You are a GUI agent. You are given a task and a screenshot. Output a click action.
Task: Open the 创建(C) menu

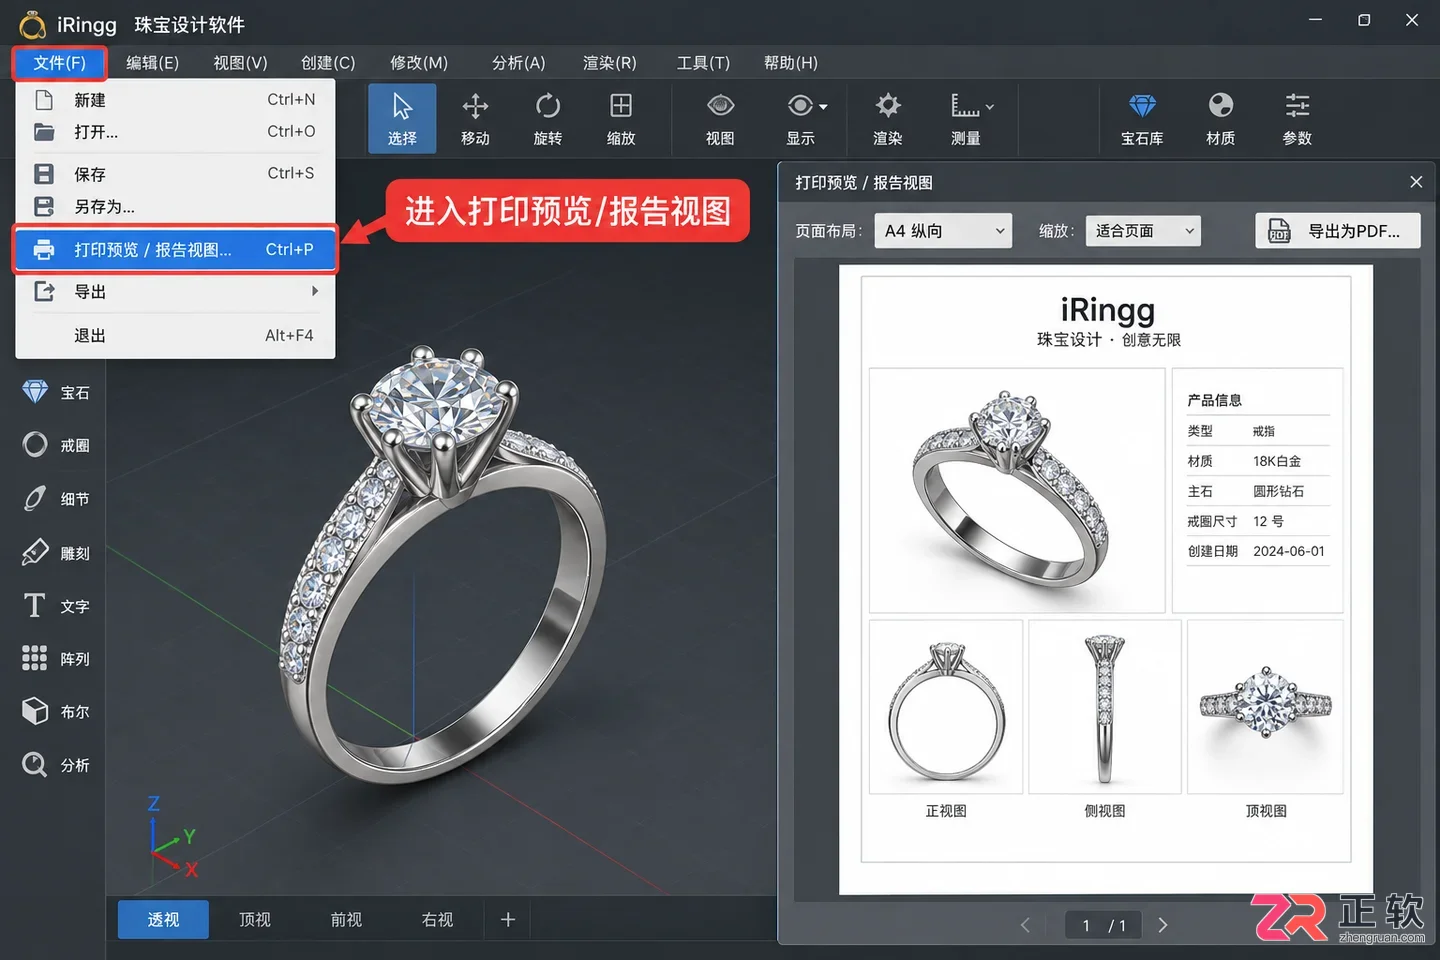[328, 63]
